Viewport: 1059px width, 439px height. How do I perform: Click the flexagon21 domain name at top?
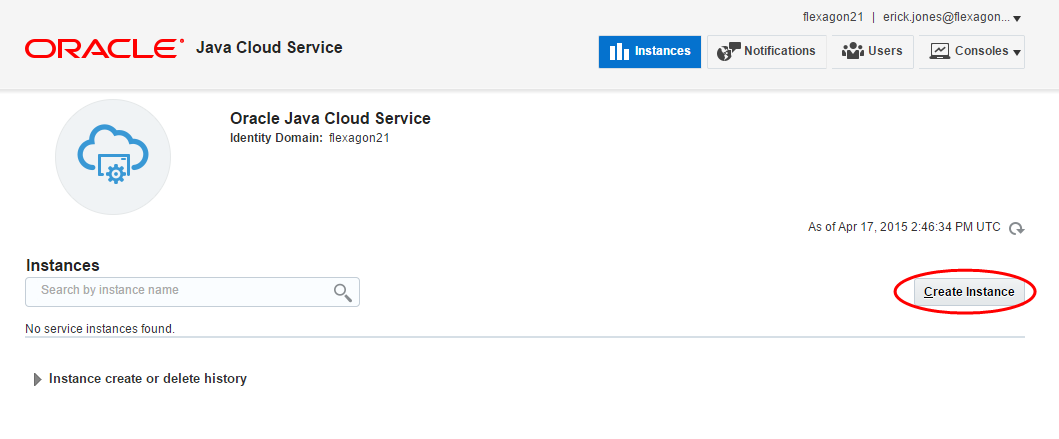point(833,18)
